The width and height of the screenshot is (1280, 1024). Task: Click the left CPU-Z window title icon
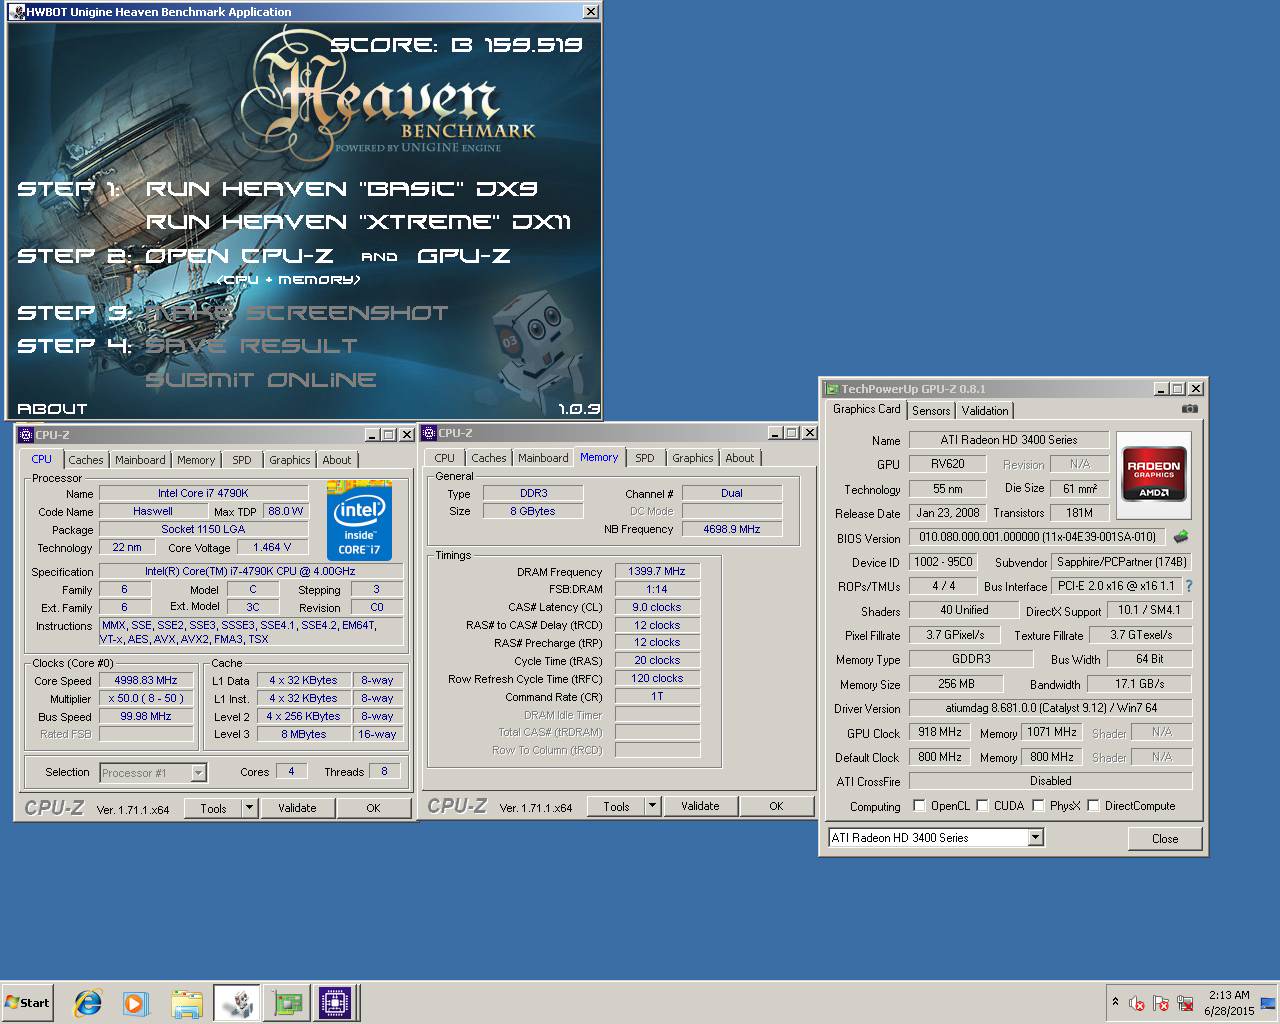pyautogui.click(x=26, y=434)
